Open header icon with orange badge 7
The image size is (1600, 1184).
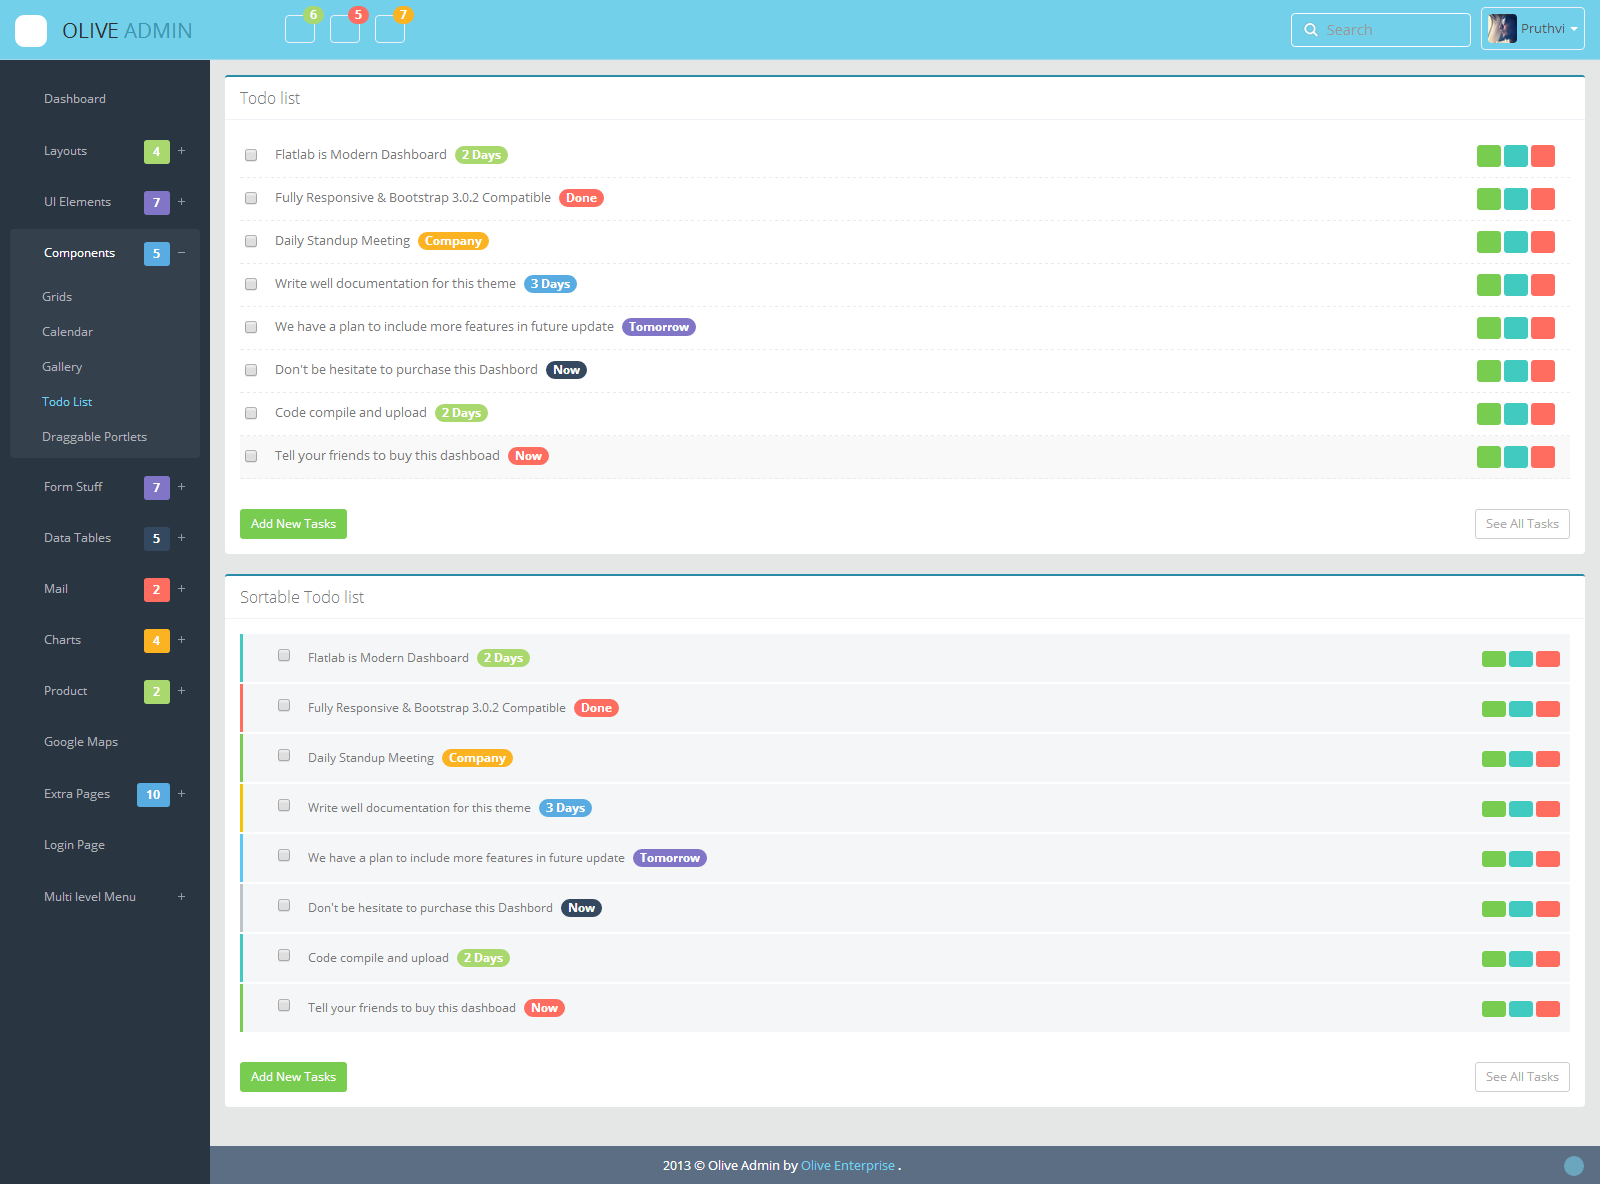(x=390, y=29)
